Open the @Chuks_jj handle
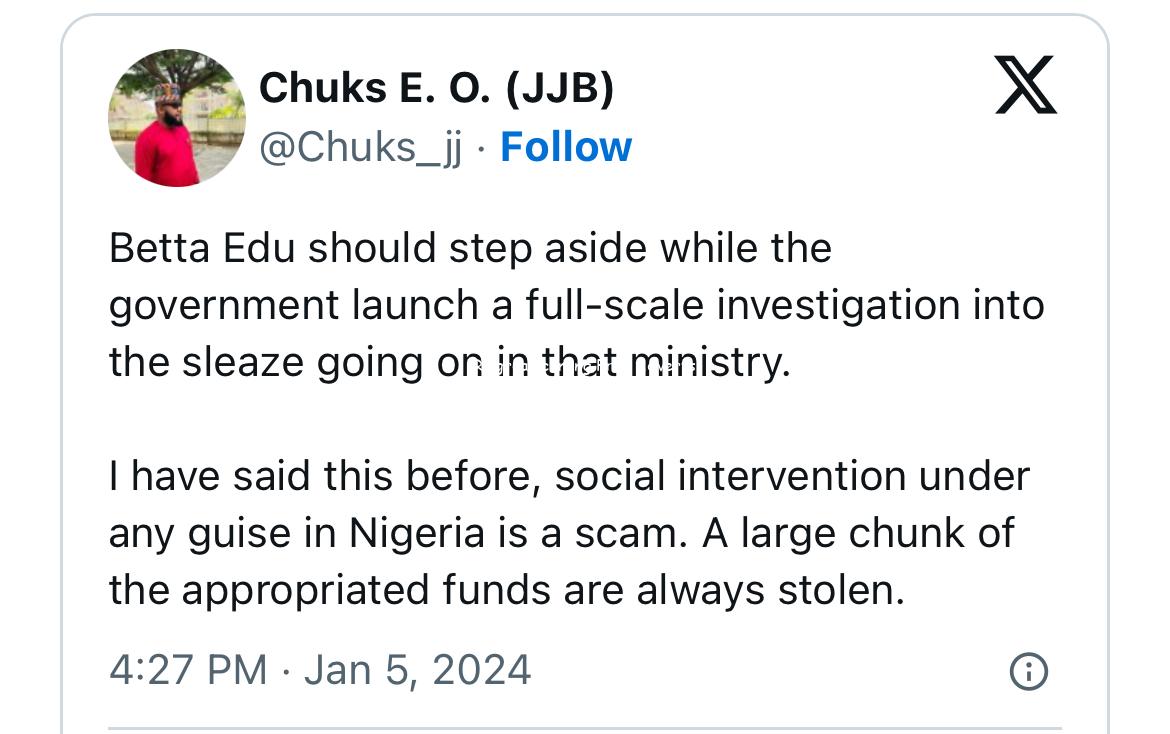The width and height of the screenshot is (1170, 734). [x=361, y=148]
